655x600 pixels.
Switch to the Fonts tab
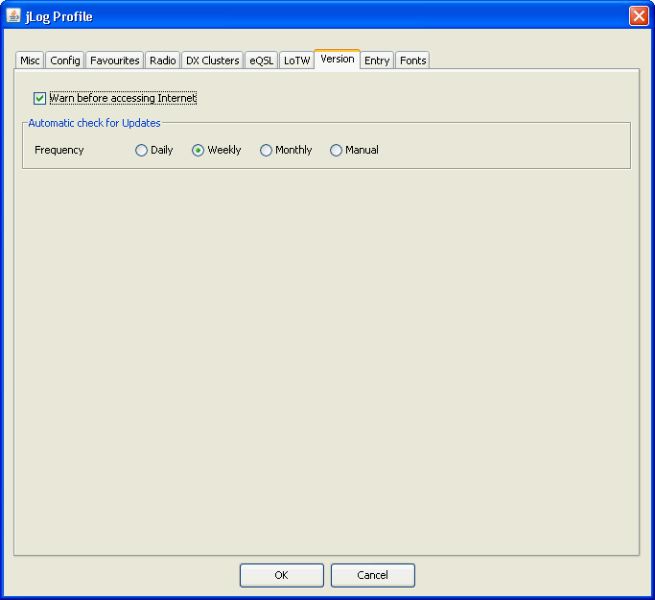pyautogui.click(x=413, y=61)
